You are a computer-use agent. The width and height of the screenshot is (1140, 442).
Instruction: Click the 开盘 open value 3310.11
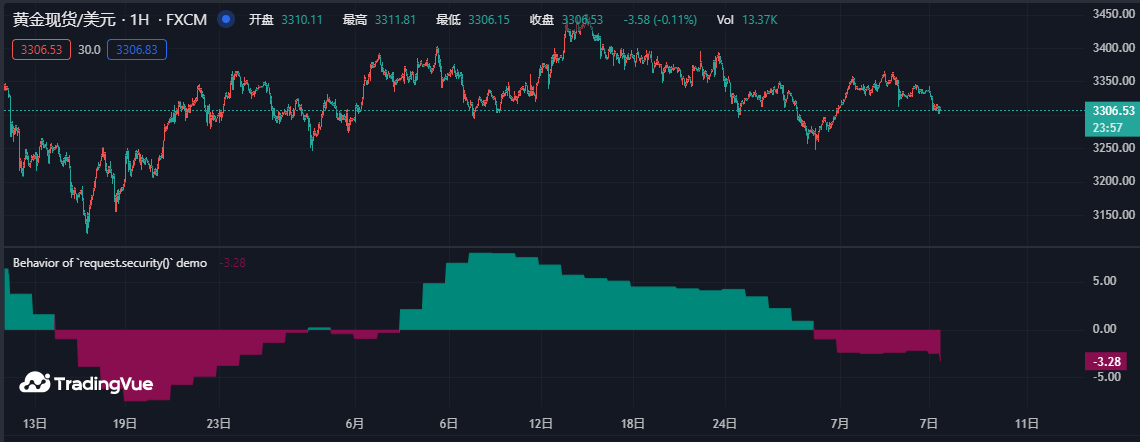point(301,20)
